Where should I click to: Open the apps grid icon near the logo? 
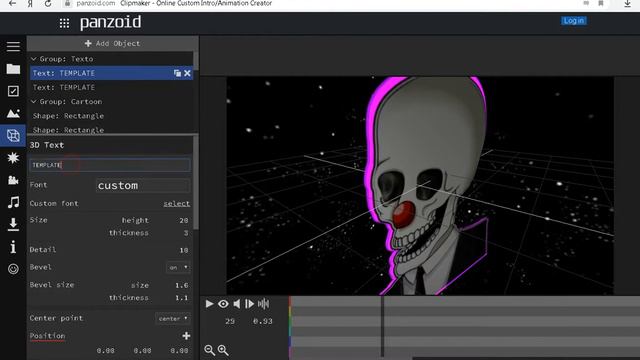[x=64, y=23]
